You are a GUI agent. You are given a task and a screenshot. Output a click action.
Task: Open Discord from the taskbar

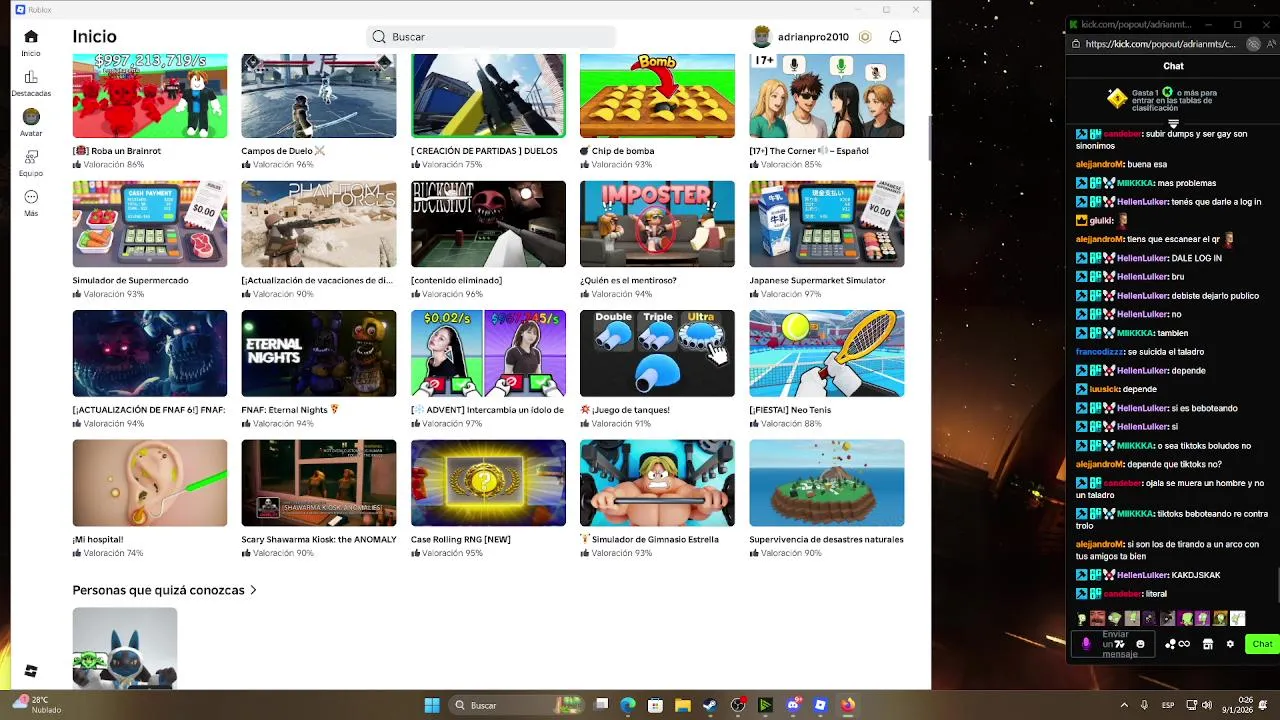point(793,705)
